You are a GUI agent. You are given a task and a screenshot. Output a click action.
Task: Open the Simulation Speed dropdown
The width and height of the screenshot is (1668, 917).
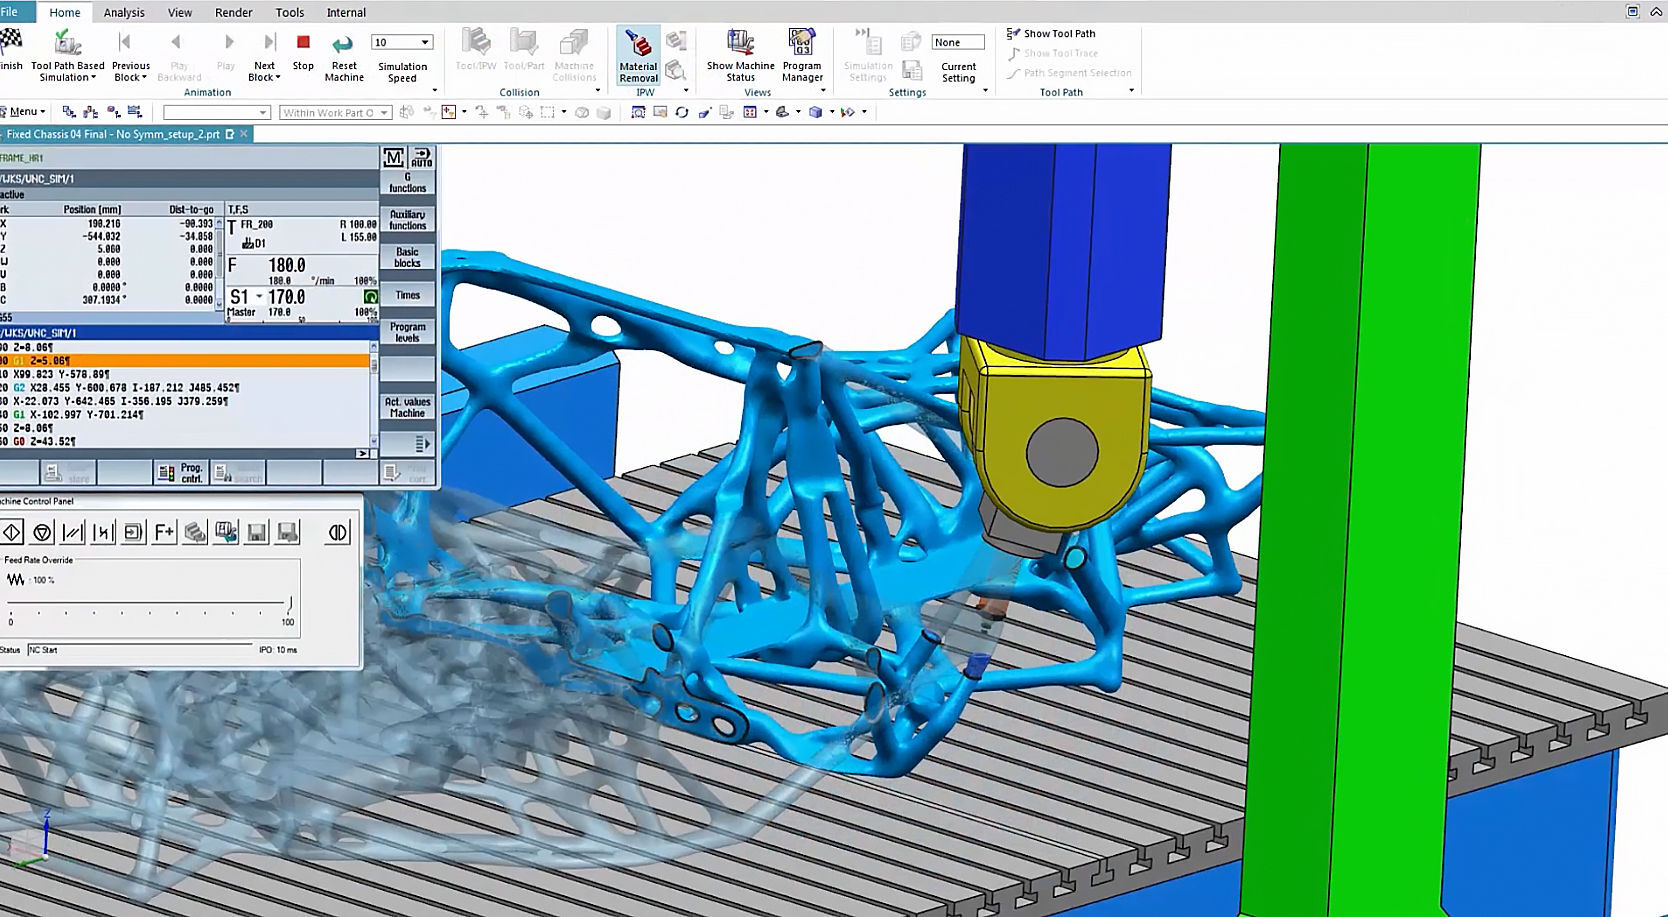(x=425, y=42)
